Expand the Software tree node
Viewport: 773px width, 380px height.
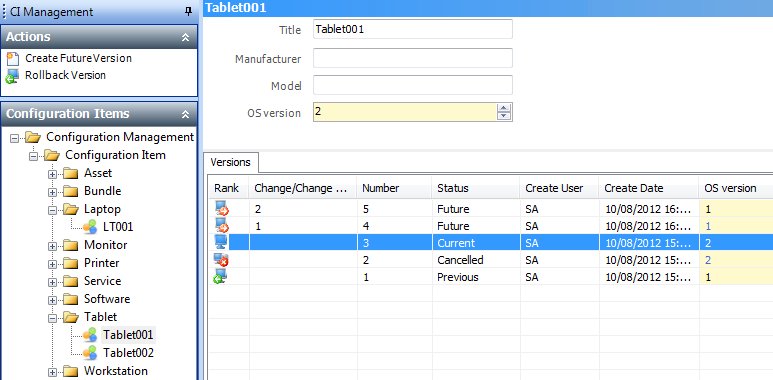tap(52, 300)
